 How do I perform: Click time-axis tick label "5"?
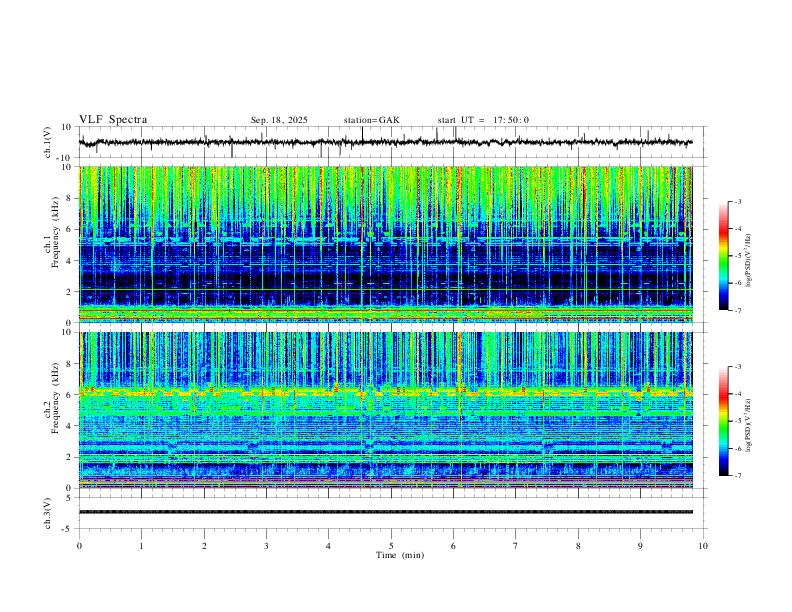pyautogui.click(x=391, y=546)
